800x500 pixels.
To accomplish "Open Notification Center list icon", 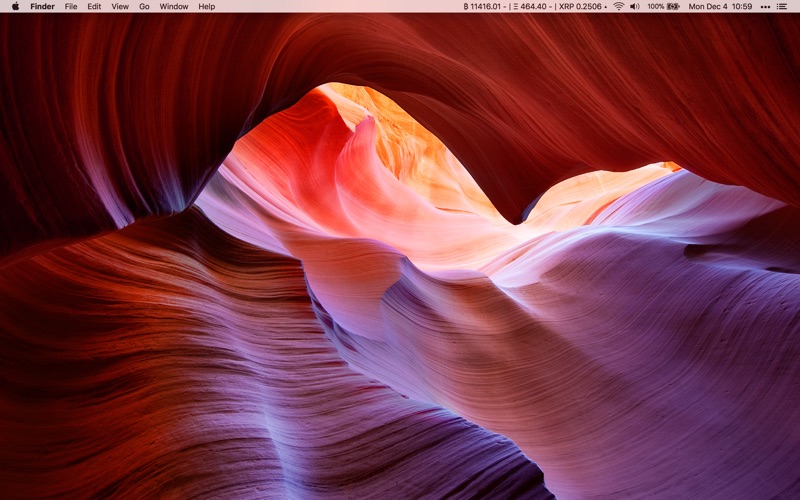I will 782,7.
